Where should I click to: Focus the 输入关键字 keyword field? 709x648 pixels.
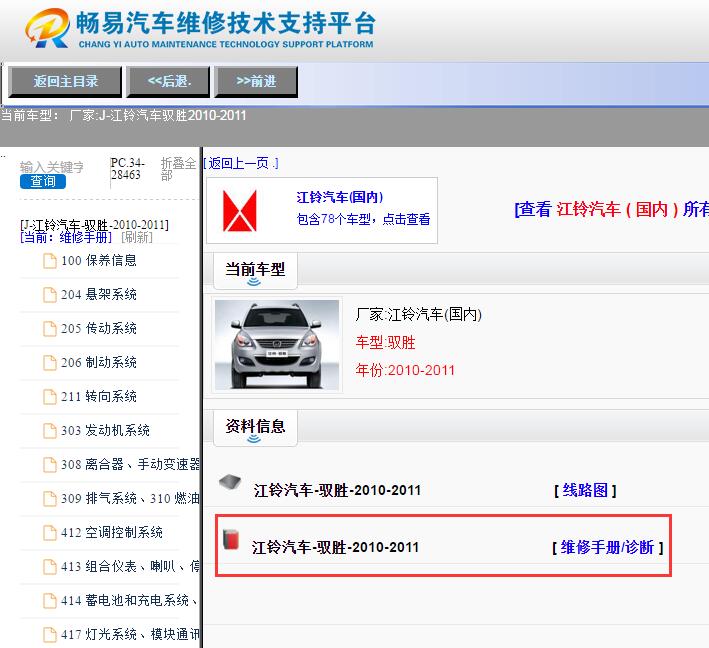pyautogui.click(x=52, y=167)
